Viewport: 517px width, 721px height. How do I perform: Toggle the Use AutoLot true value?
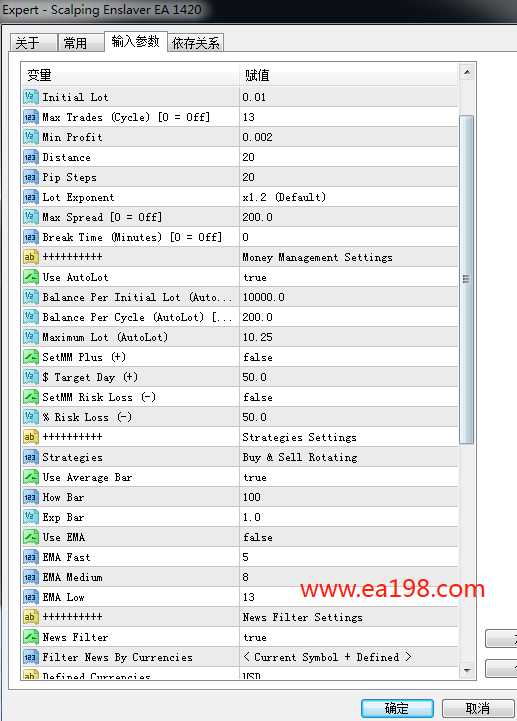click(349, 277)
